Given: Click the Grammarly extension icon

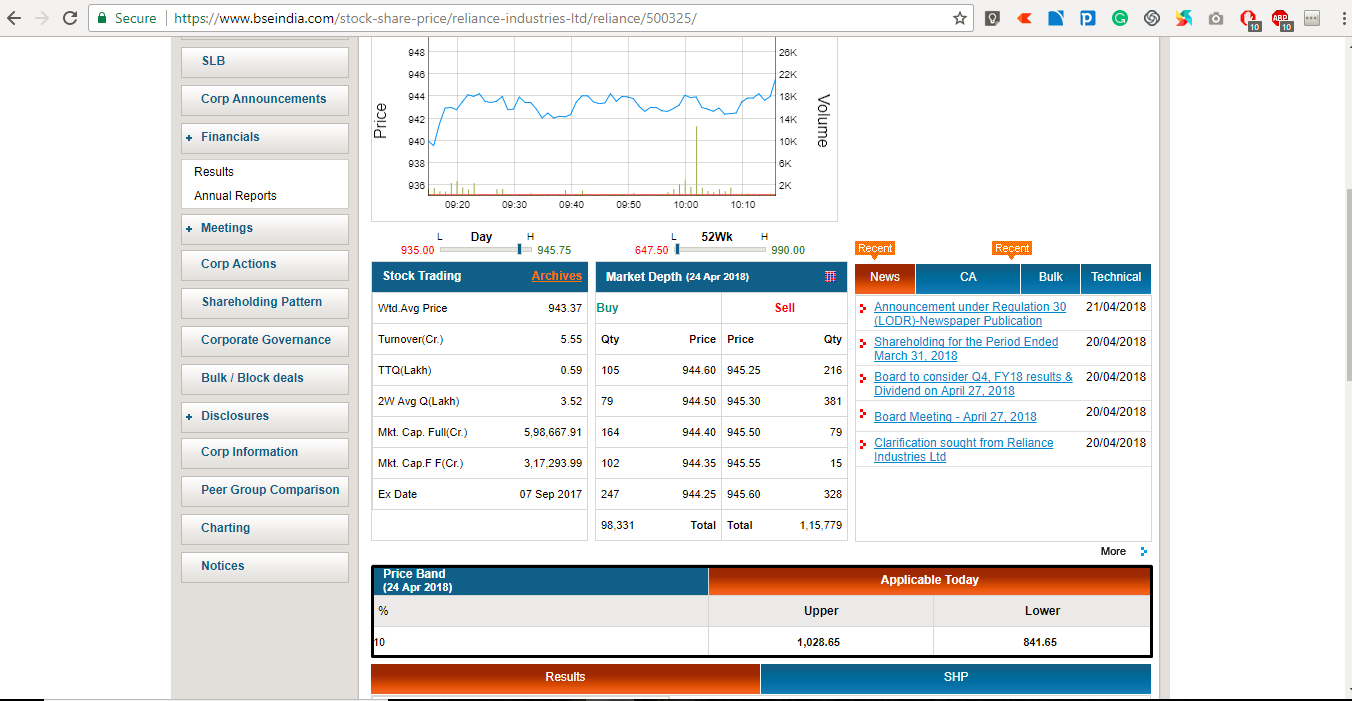Looking at the screenshot, I should [1120, 18].
